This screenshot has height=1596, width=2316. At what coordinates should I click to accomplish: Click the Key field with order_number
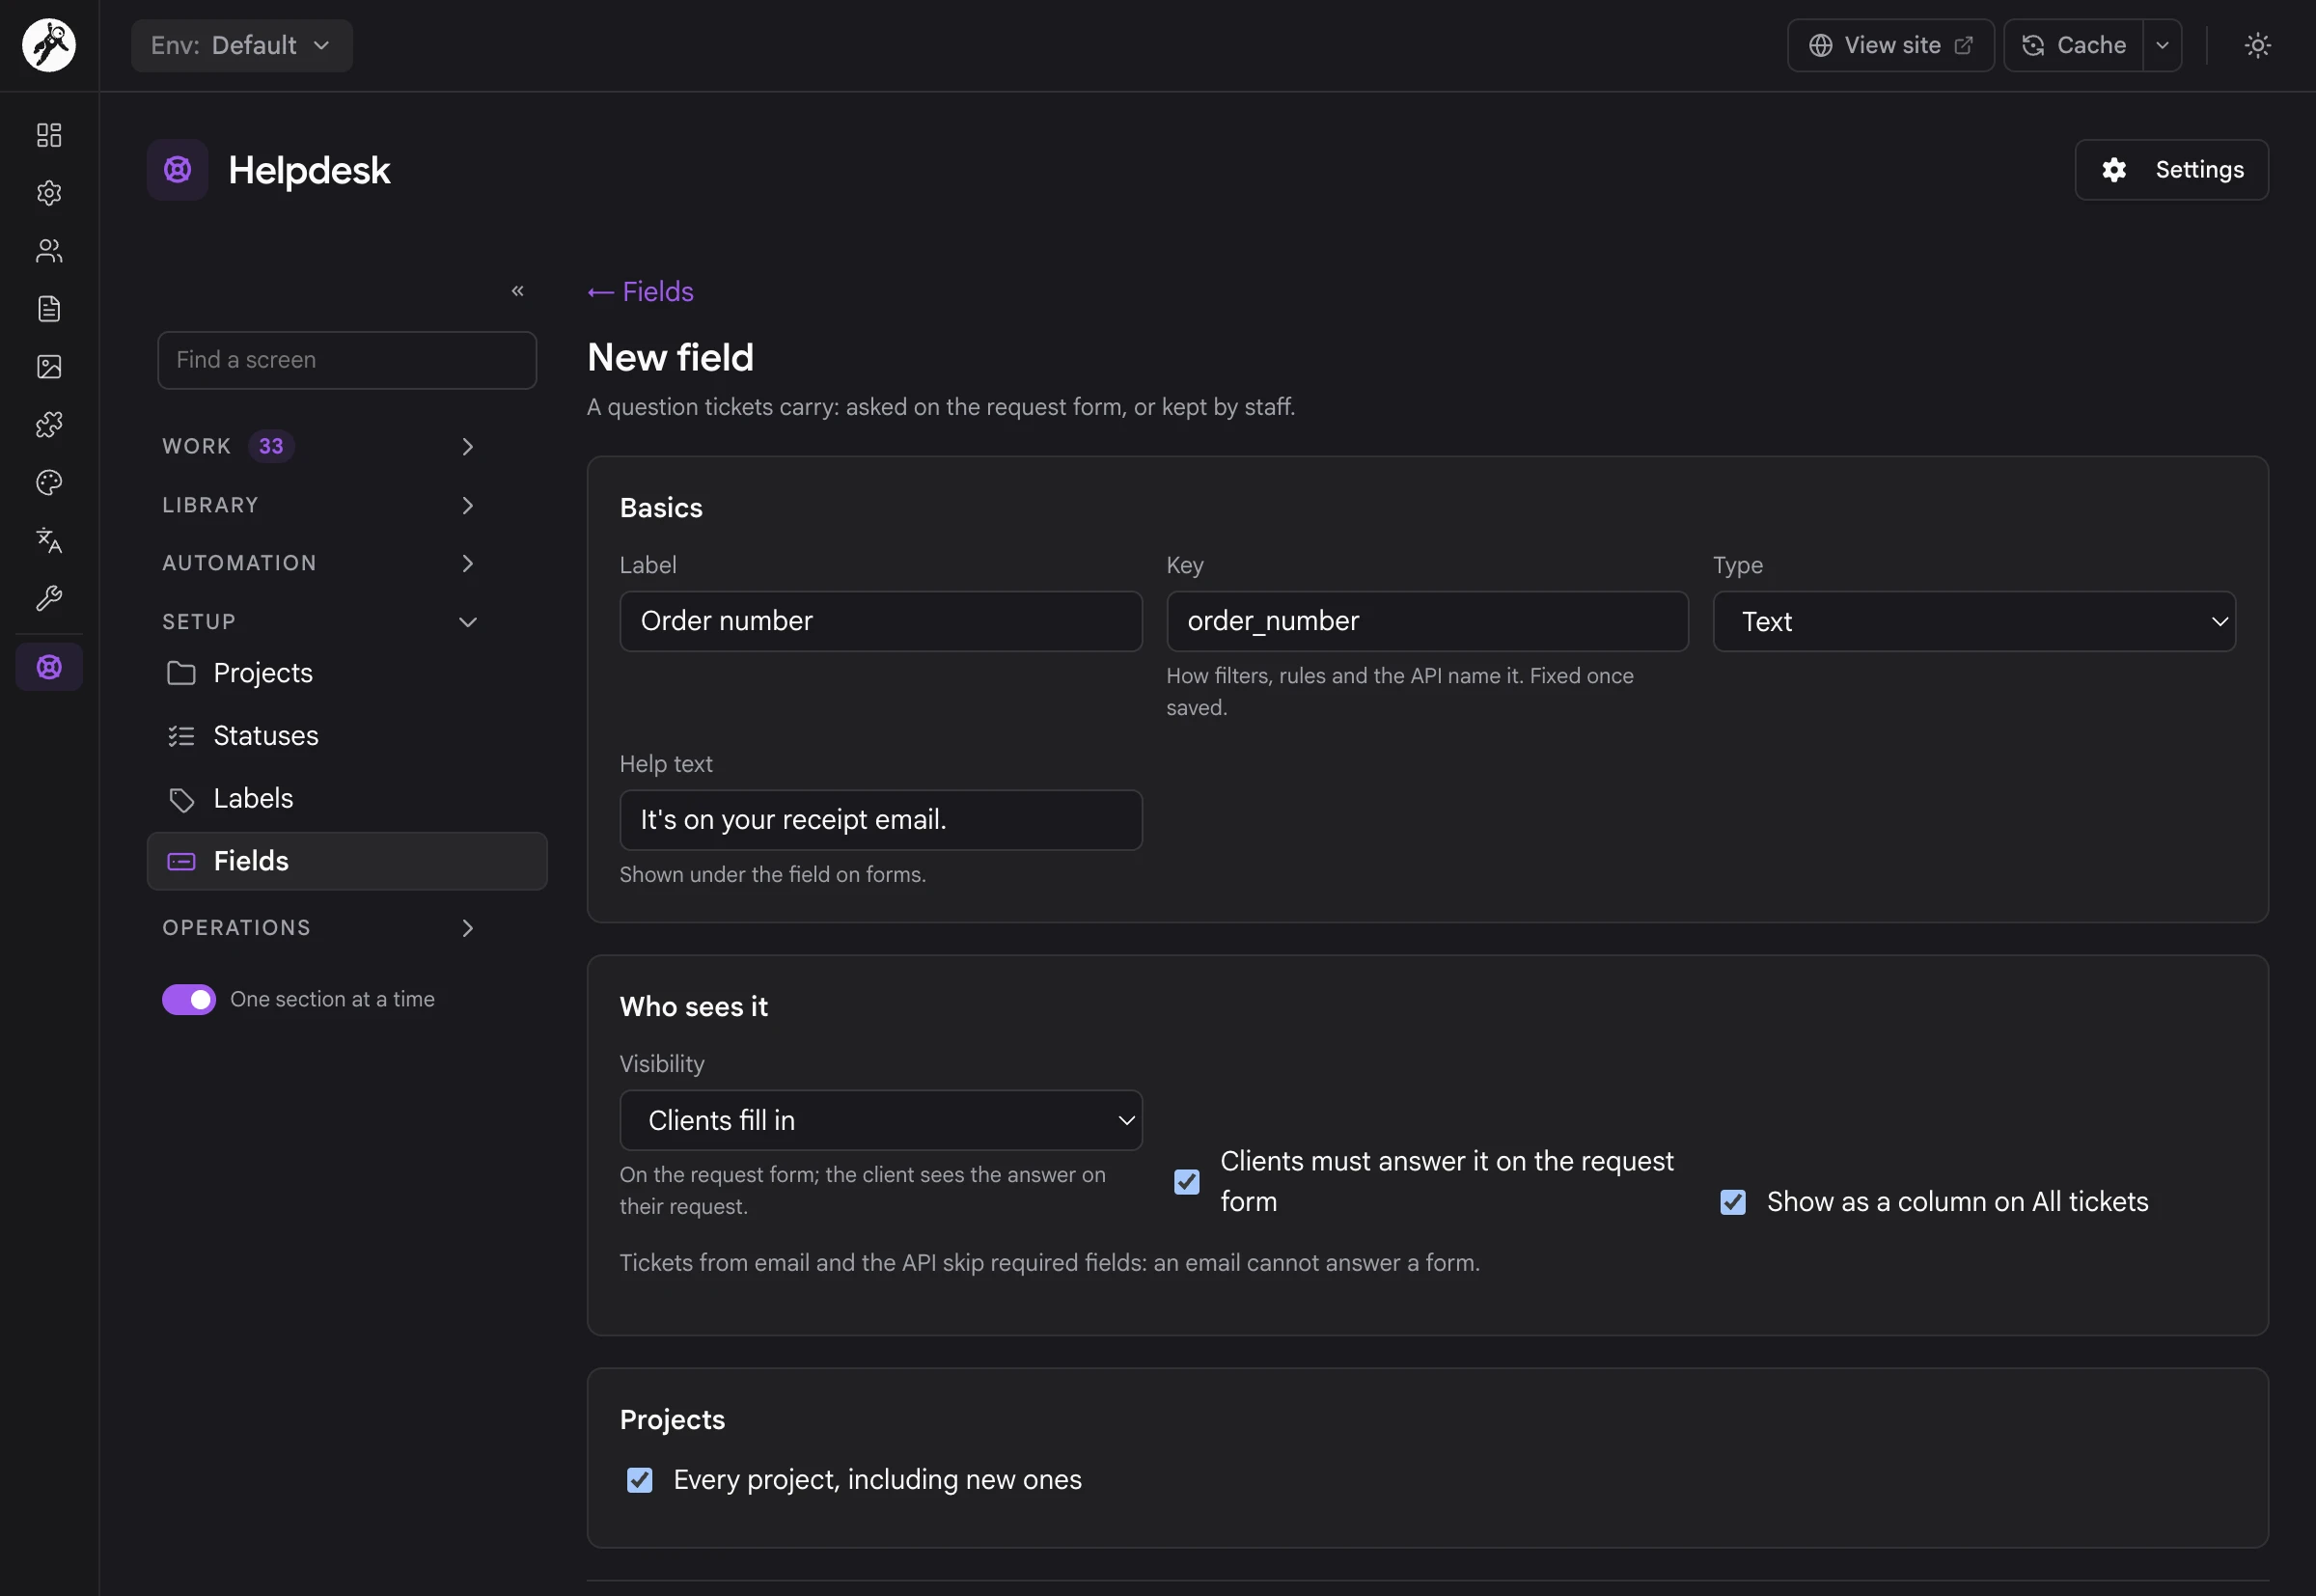pyautogui.click(x=1427, y=622)
